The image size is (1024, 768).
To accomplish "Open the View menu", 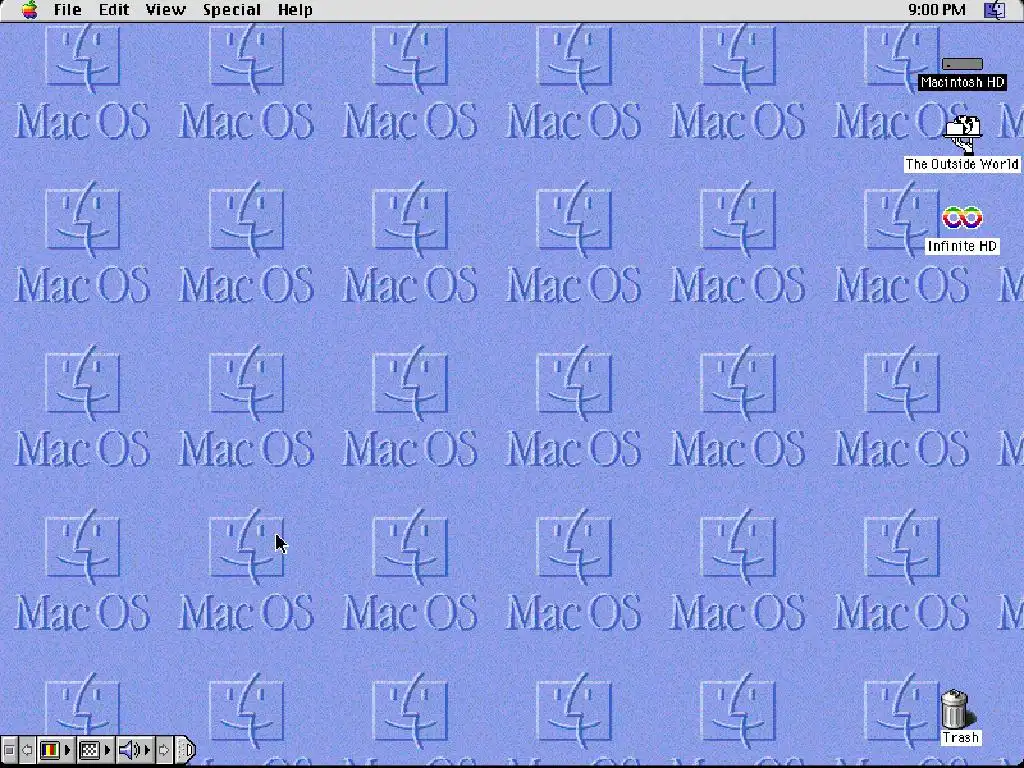I will [165, 10].
